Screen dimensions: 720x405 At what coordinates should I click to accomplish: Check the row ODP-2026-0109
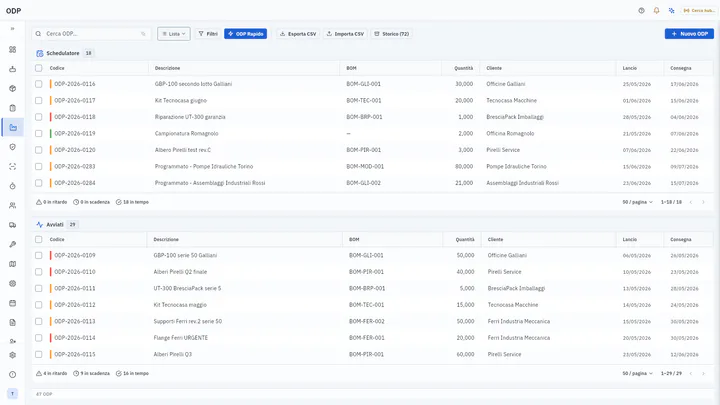point(39,255)
